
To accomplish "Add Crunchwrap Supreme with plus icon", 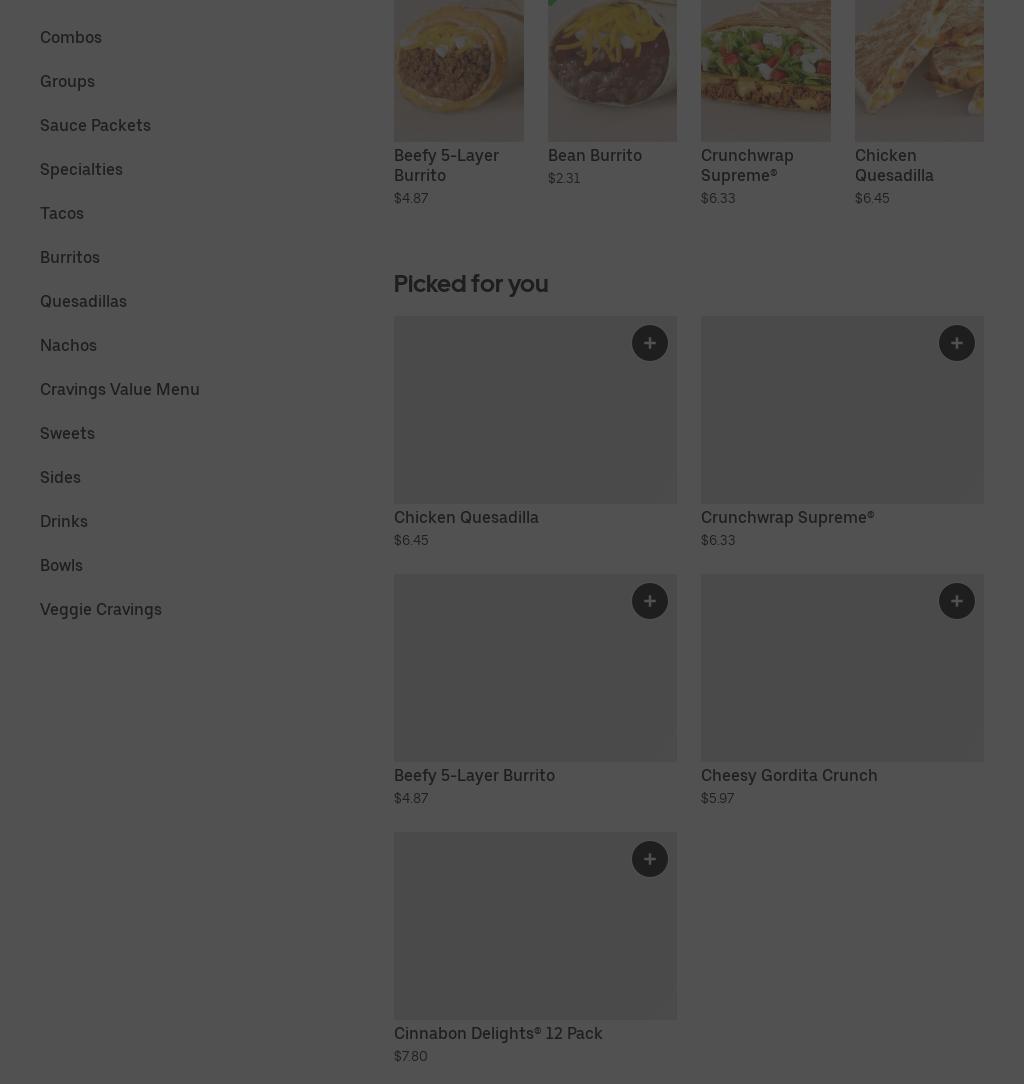I will (956, 343).
